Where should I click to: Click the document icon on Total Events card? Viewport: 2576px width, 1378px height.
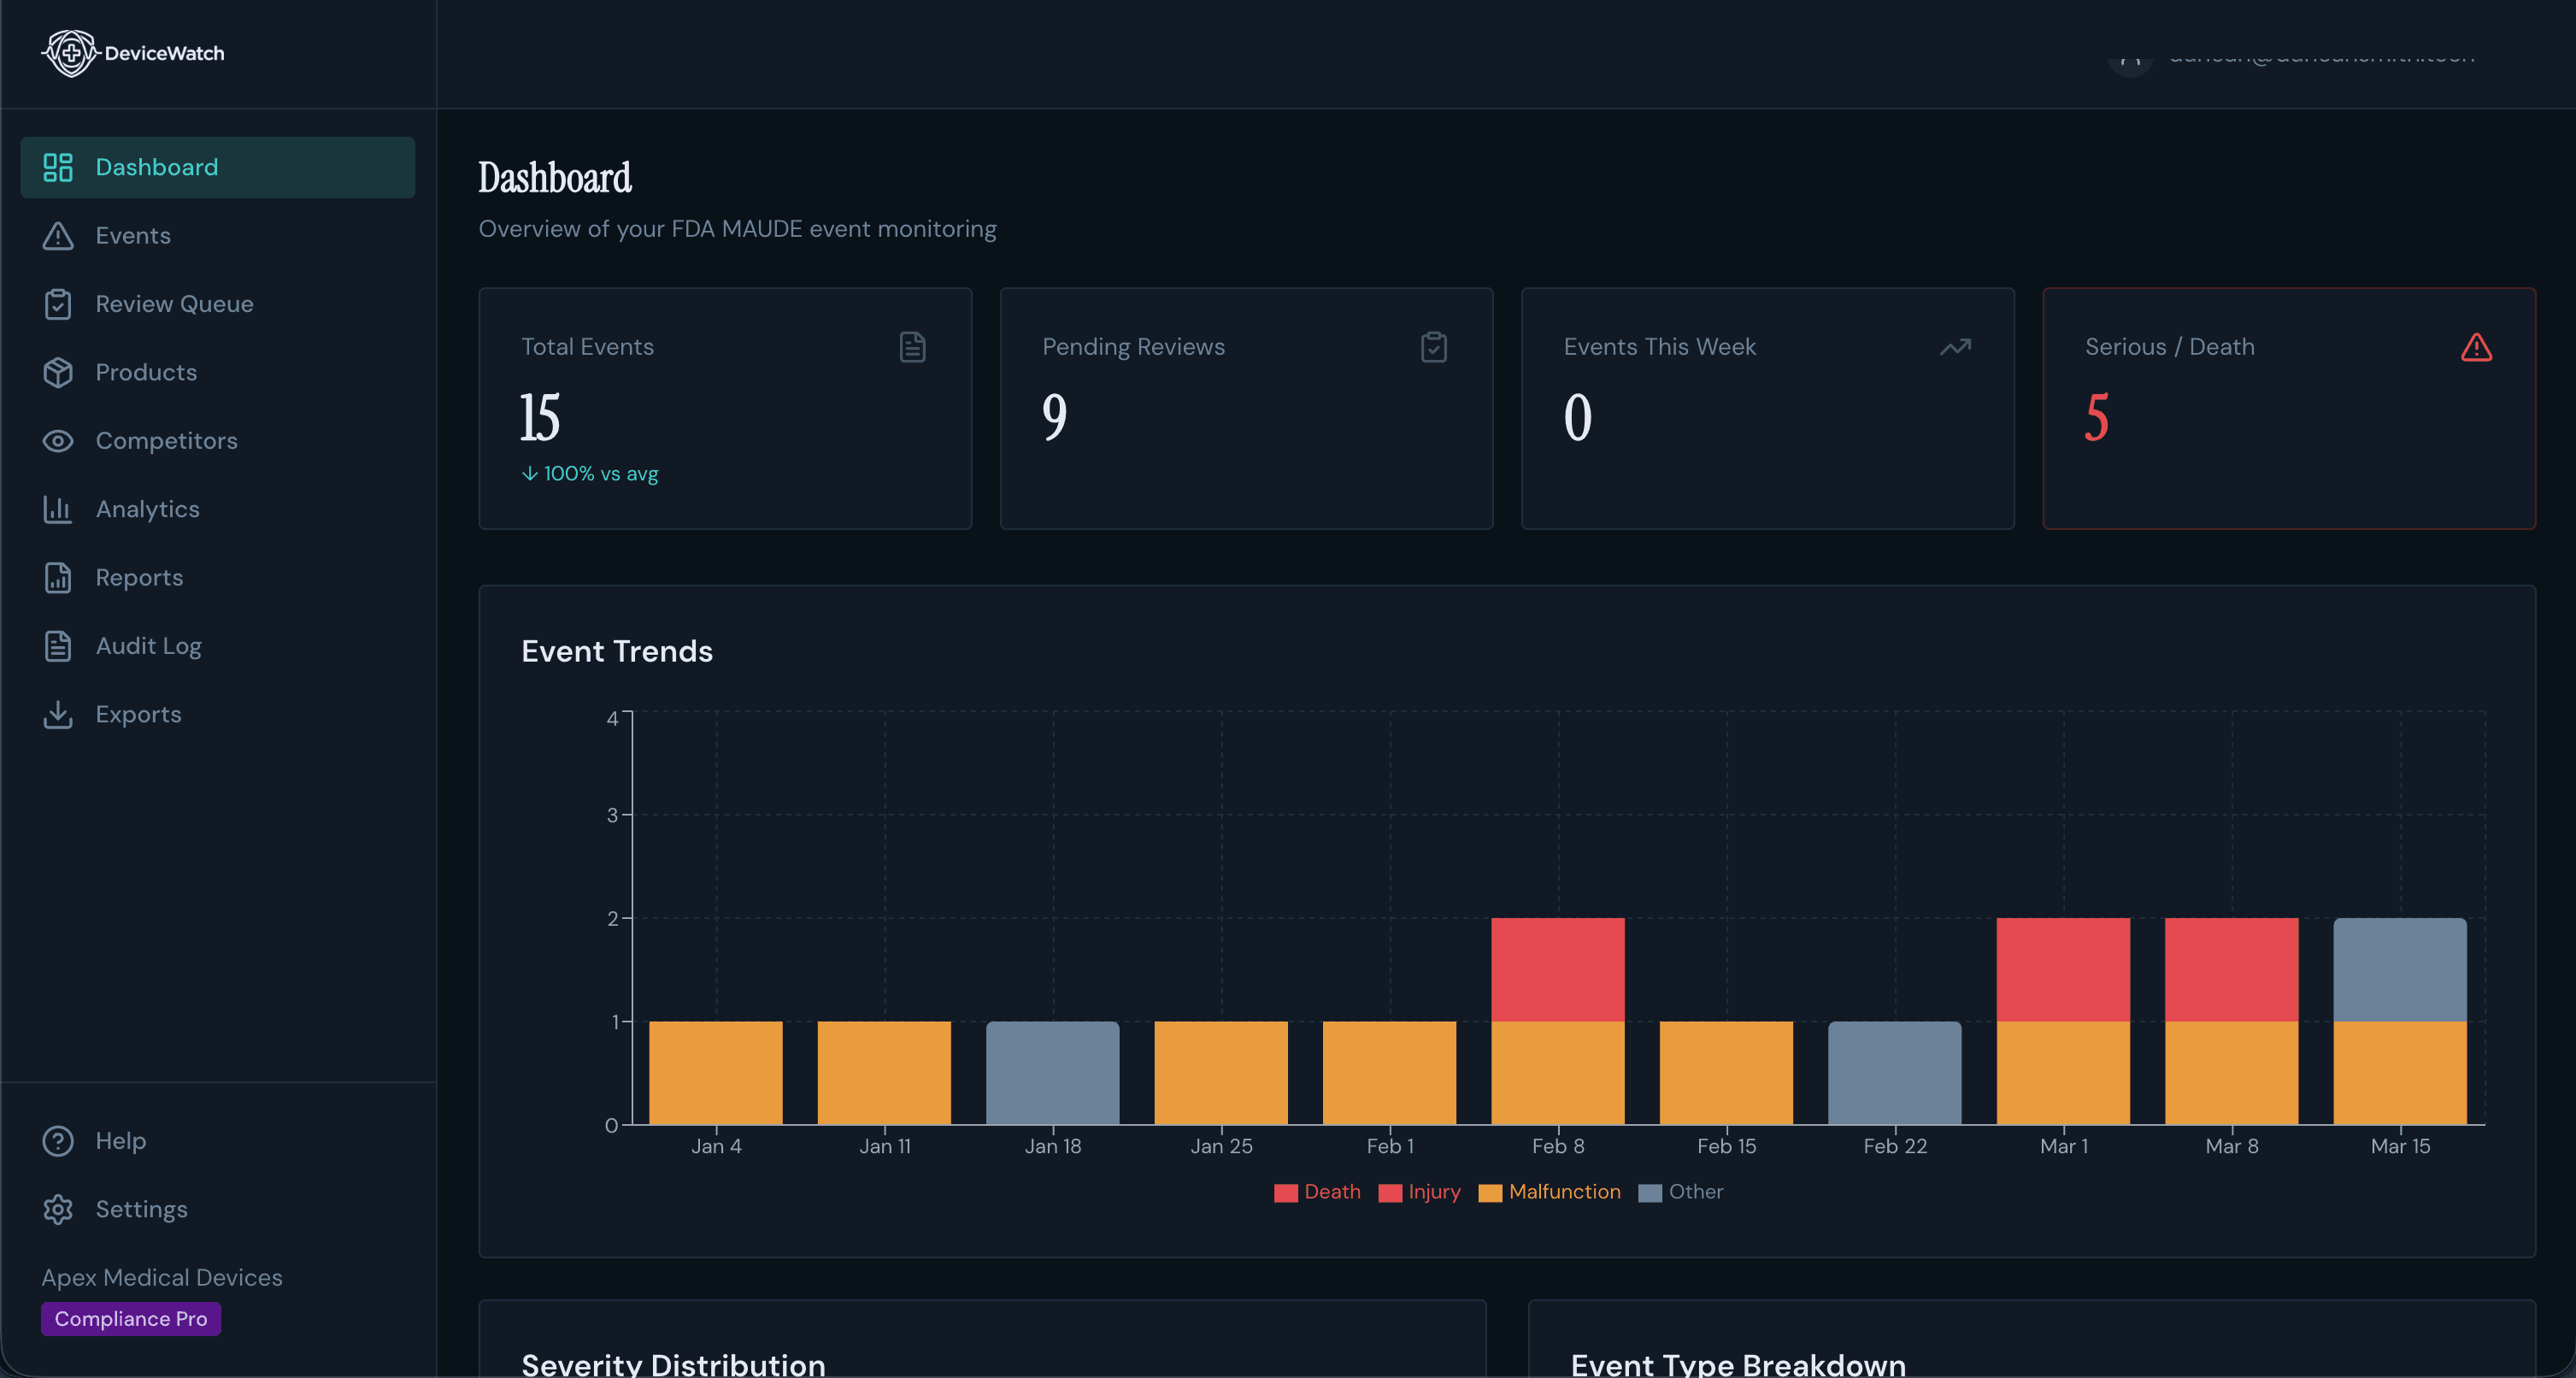pos(911,347)
